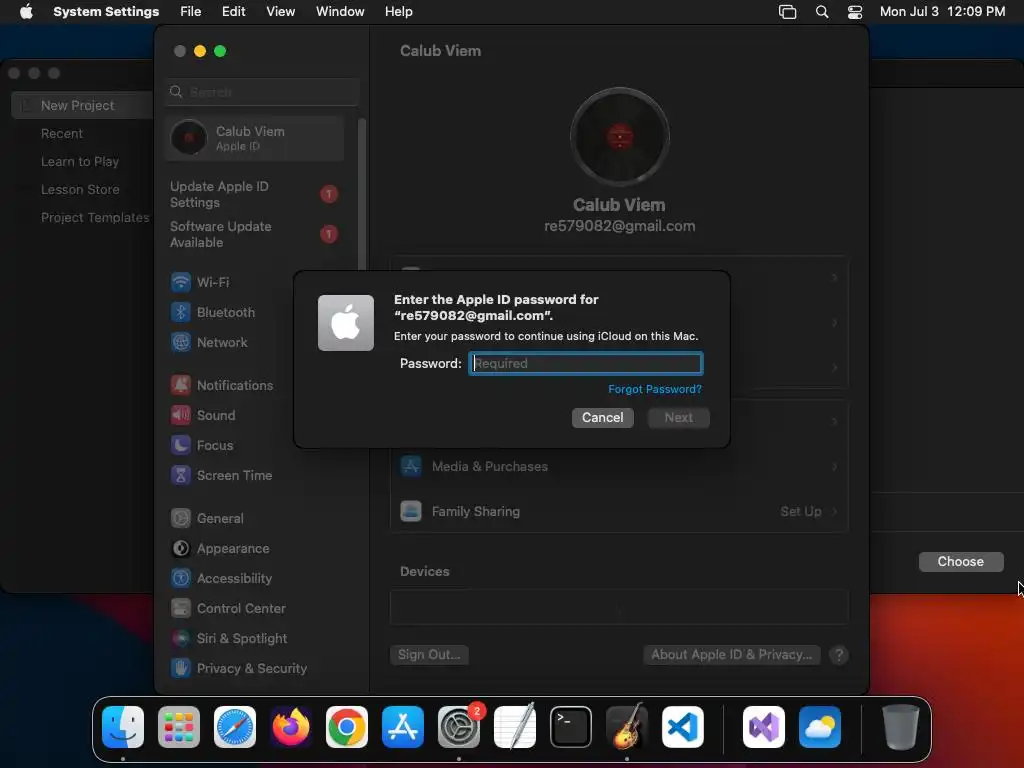This screenshot has height=768, width=1024.
Task: Open Bluetooth settings in sidebar
Action: pos(213,312)
